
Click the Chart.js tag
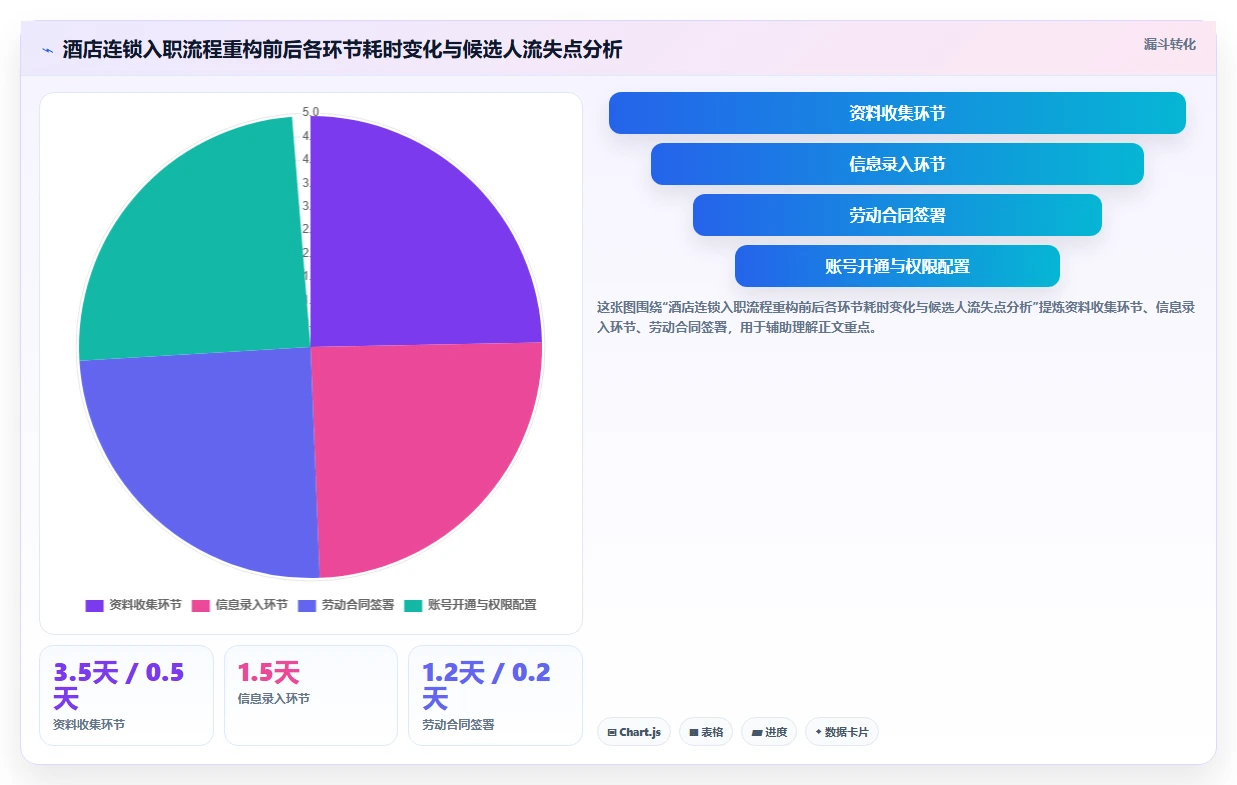pyautogui.click(x=634, y=732)
